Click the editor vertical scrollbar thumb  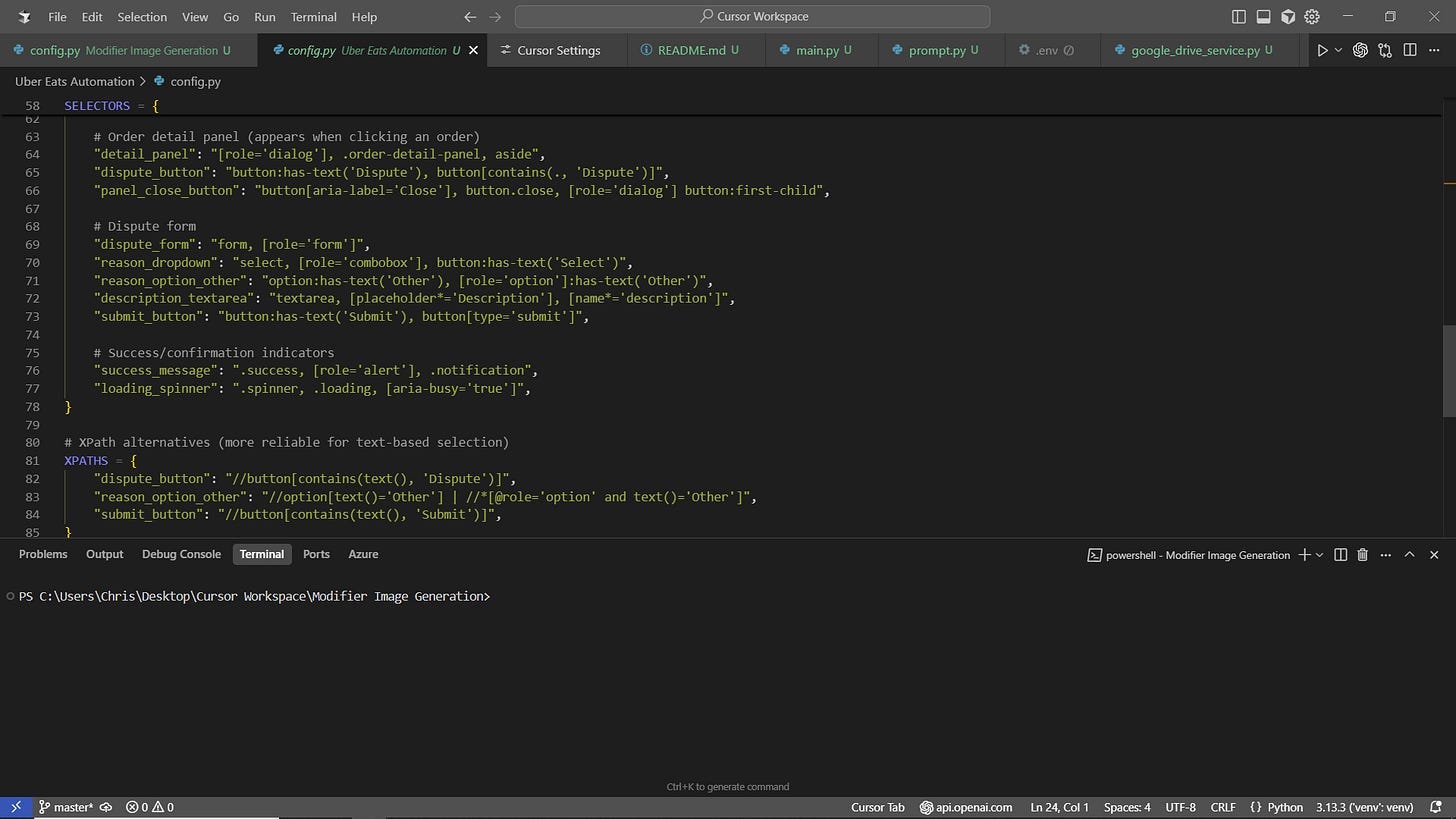point(1448,370)
